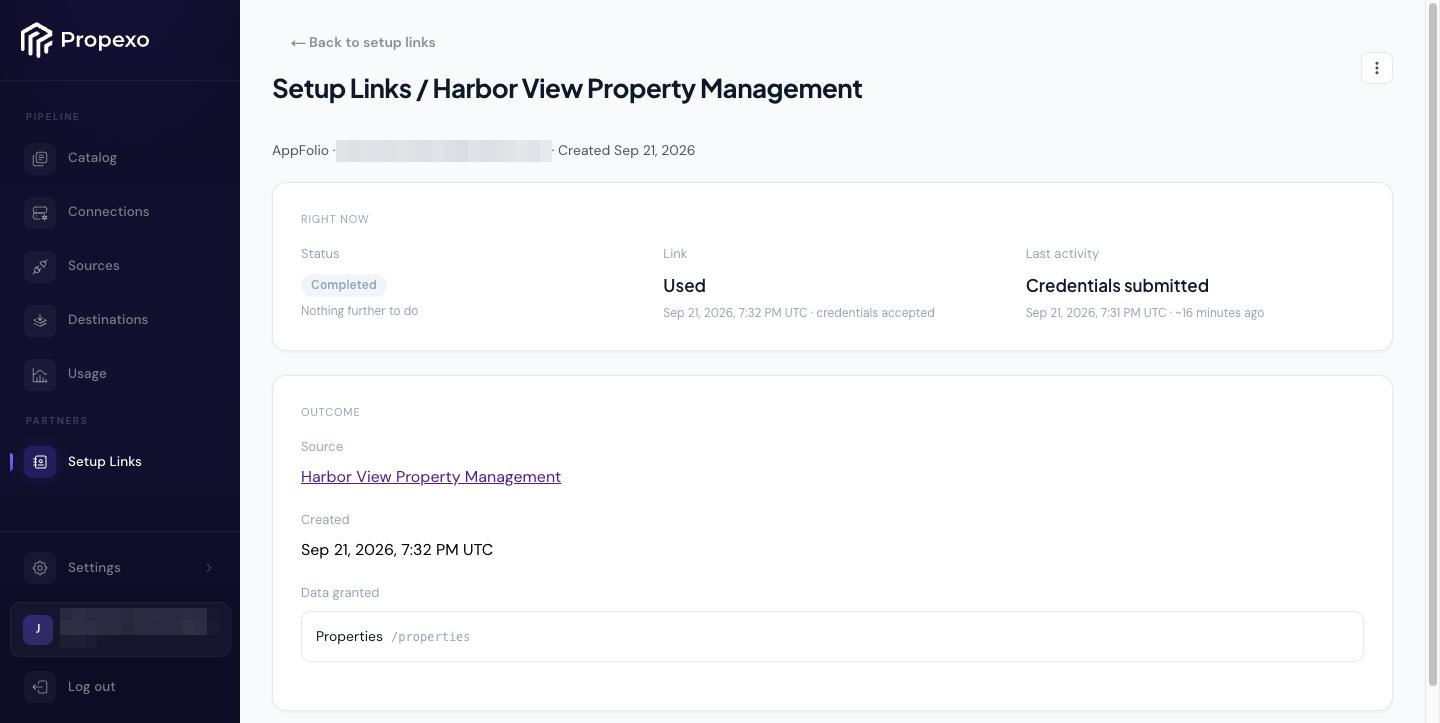Viewport: 1440px width, 723px height.
Task: Click the Nothing further to do text
Action: point(360,311)
